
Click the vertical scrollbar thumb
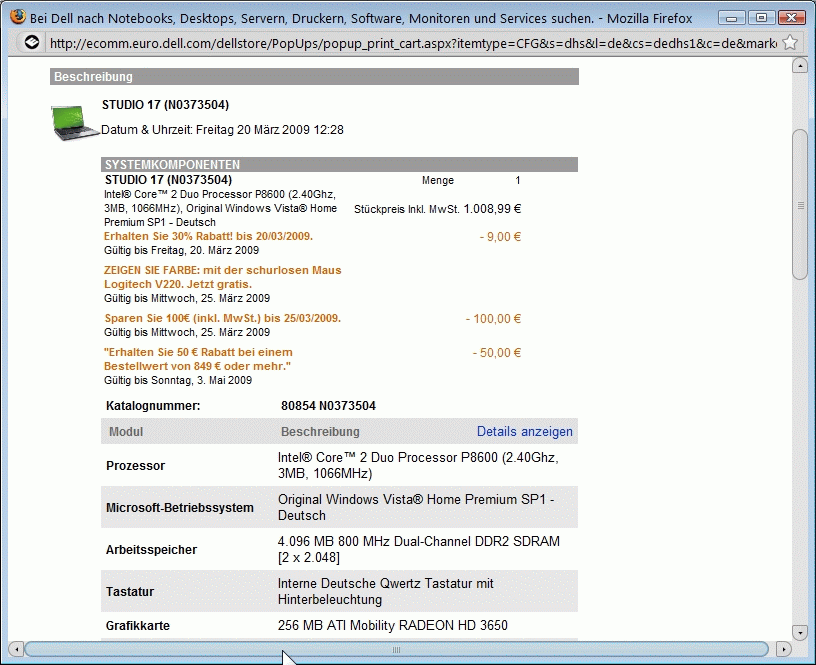click(x=800, y=204)
